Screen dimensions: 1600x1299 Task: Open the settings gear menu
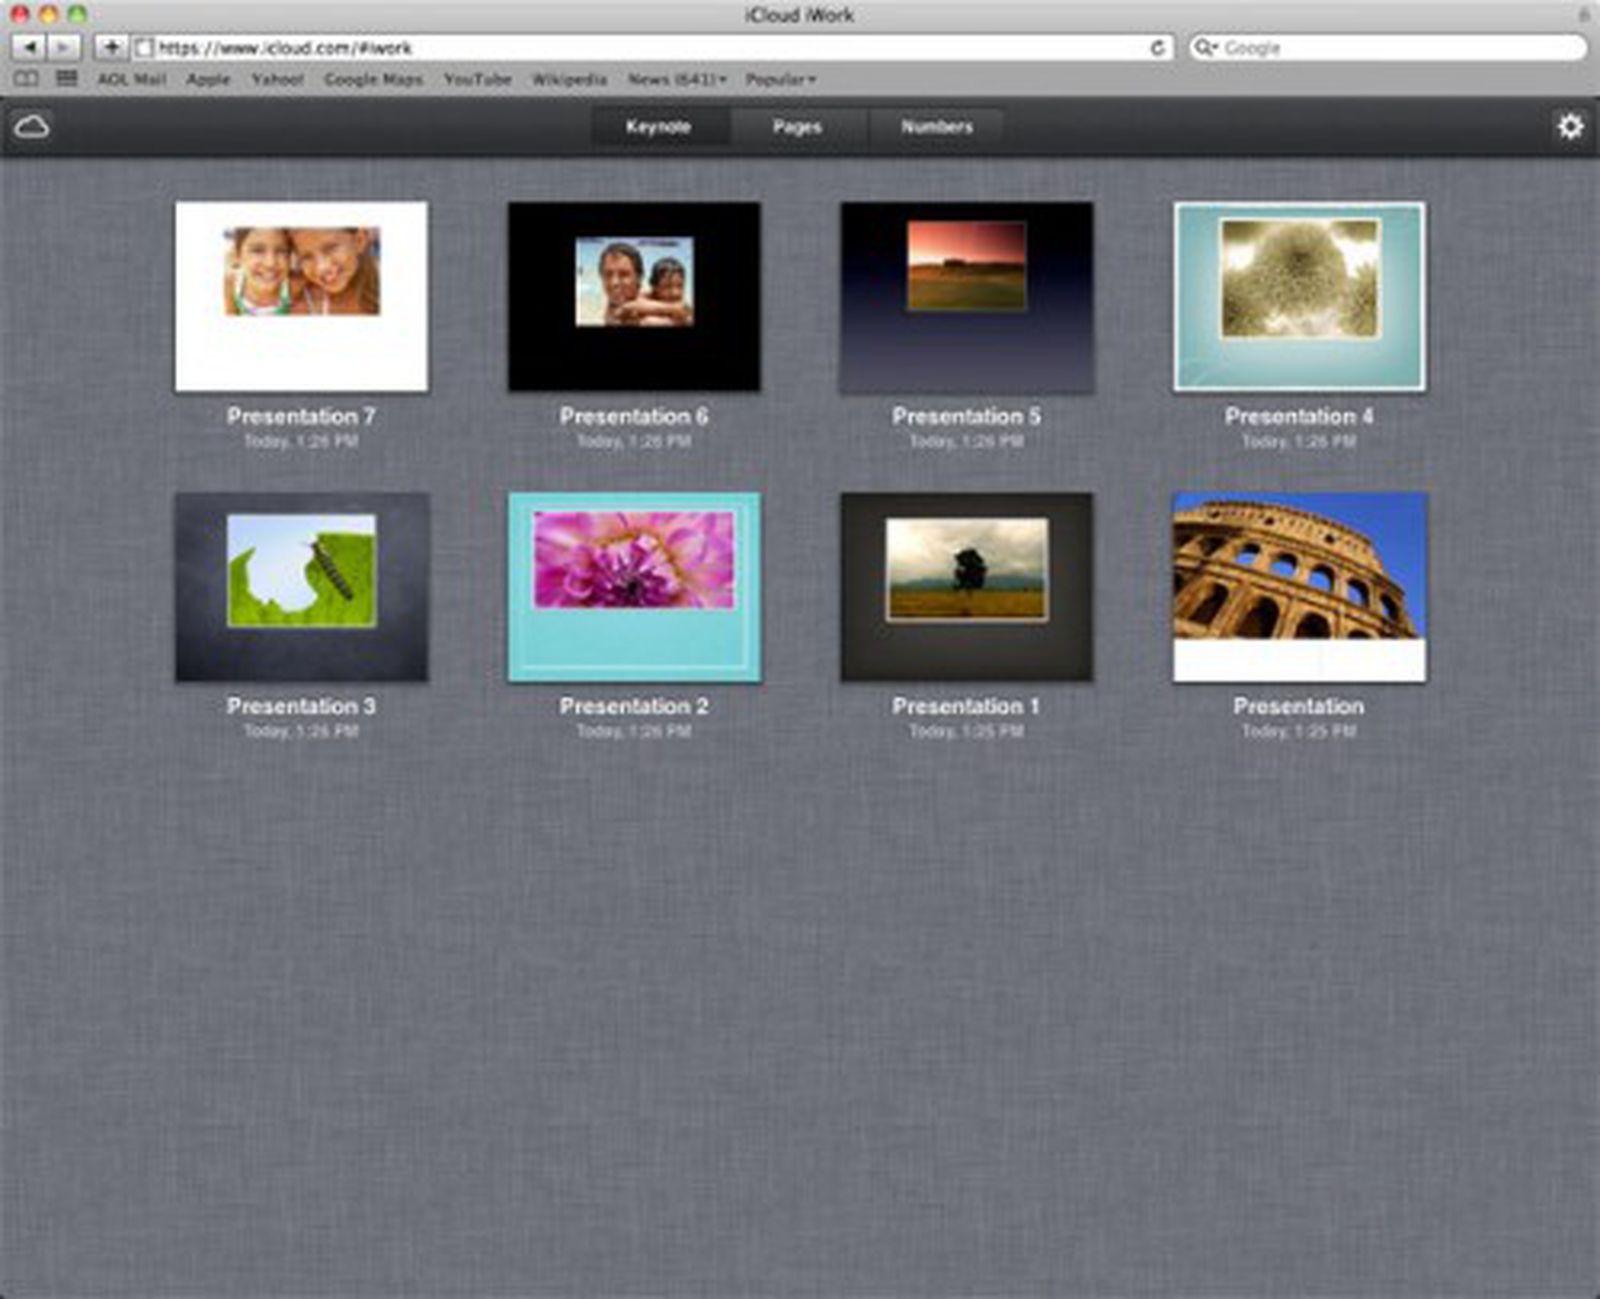[1571, 126]
